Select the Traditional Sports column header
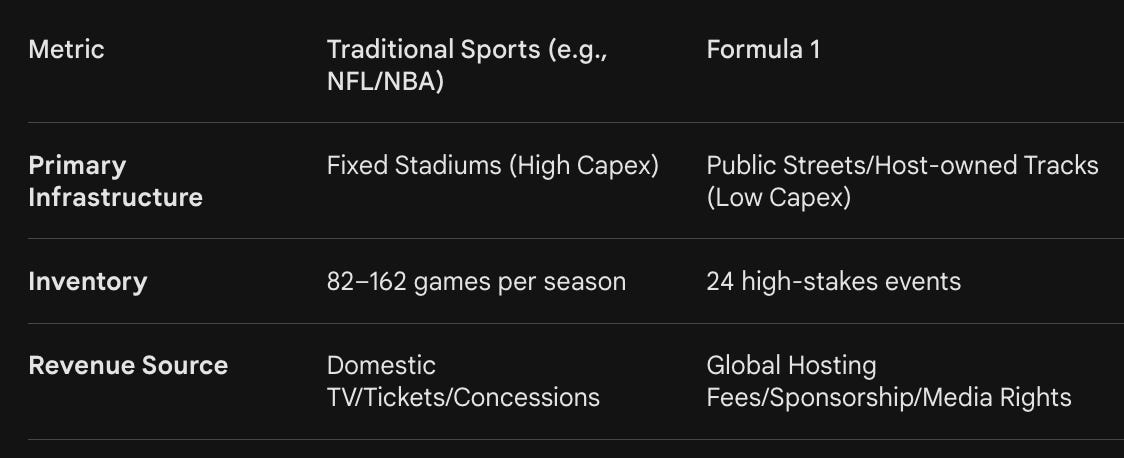Image resolution: width=1124 pixels, height=458 pixels. [x=467, y=65]
